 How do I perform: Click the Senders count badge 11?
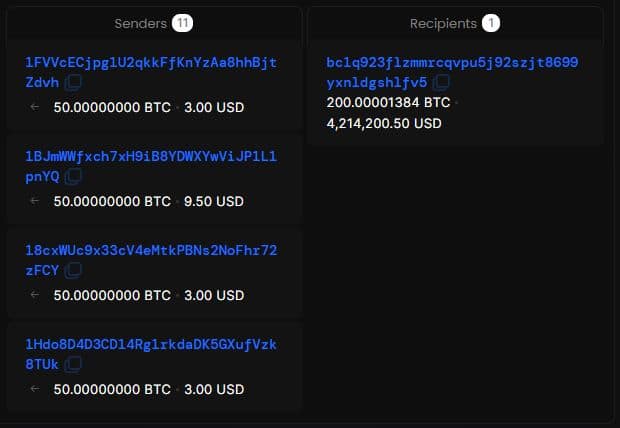pyautogui.click(x=182, y=23)
